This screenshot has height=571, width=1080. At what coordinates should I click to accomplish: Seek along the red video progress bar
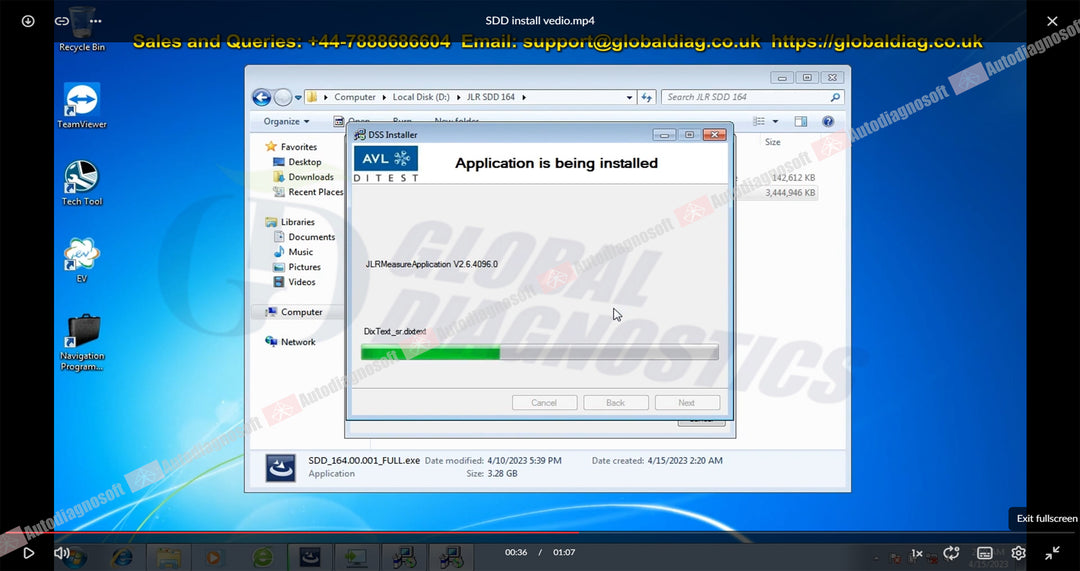point(540,532)
